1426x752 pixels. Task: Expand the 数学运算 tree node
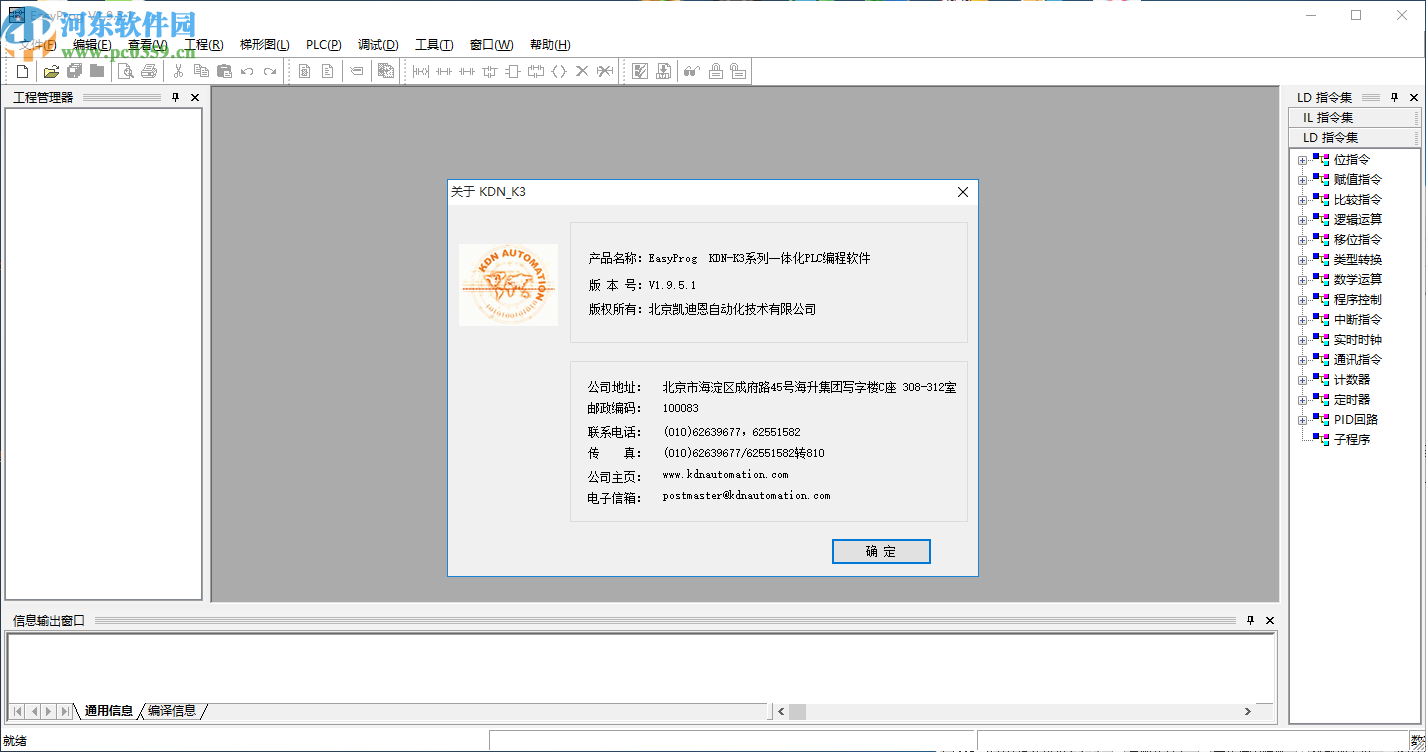[1302, 280]
